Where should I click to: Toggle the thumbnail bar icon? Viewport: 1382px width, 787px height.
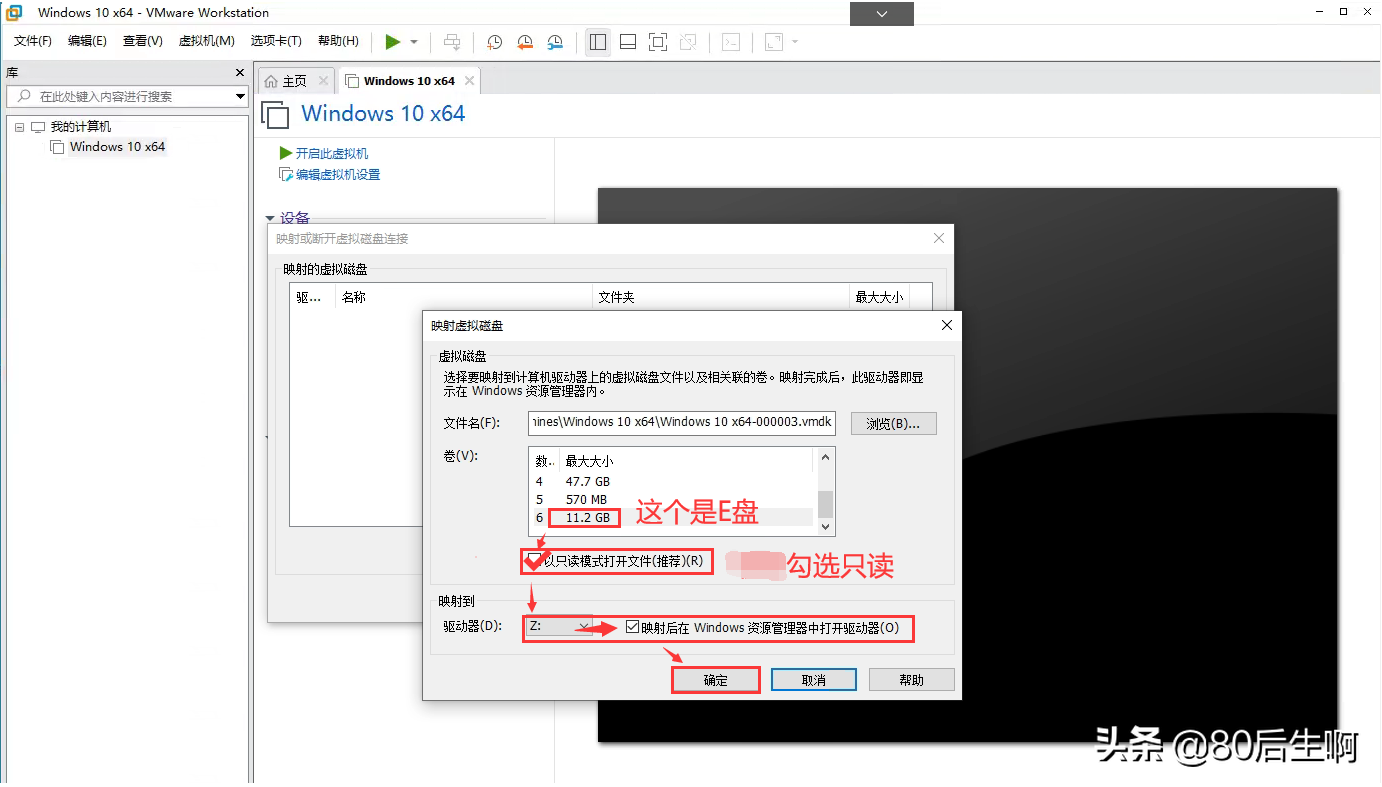(628, 42)
